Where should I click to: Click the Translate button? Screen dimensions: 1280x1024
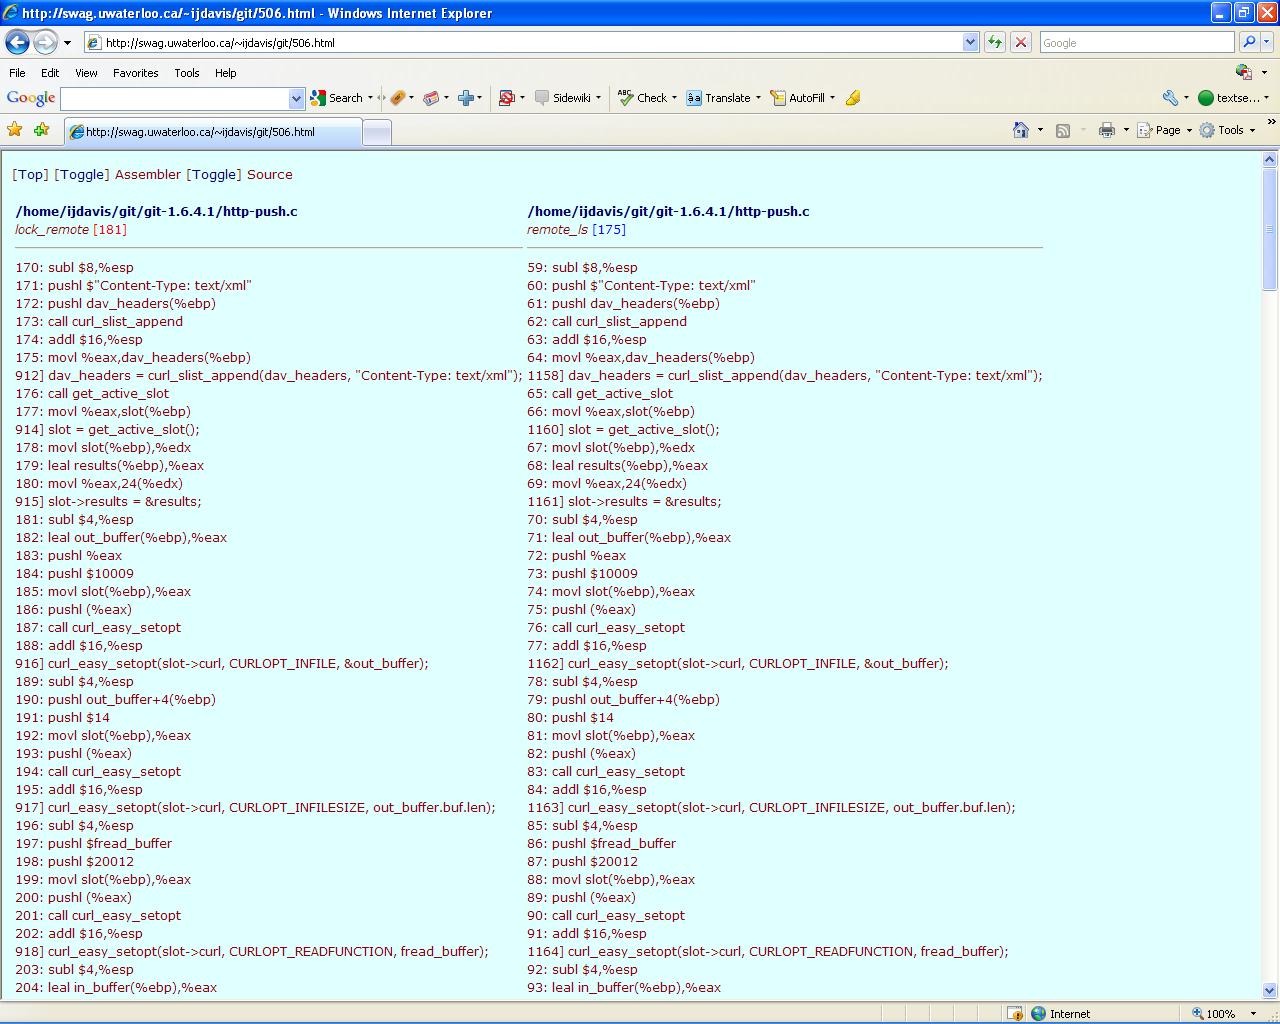[719, 98]
